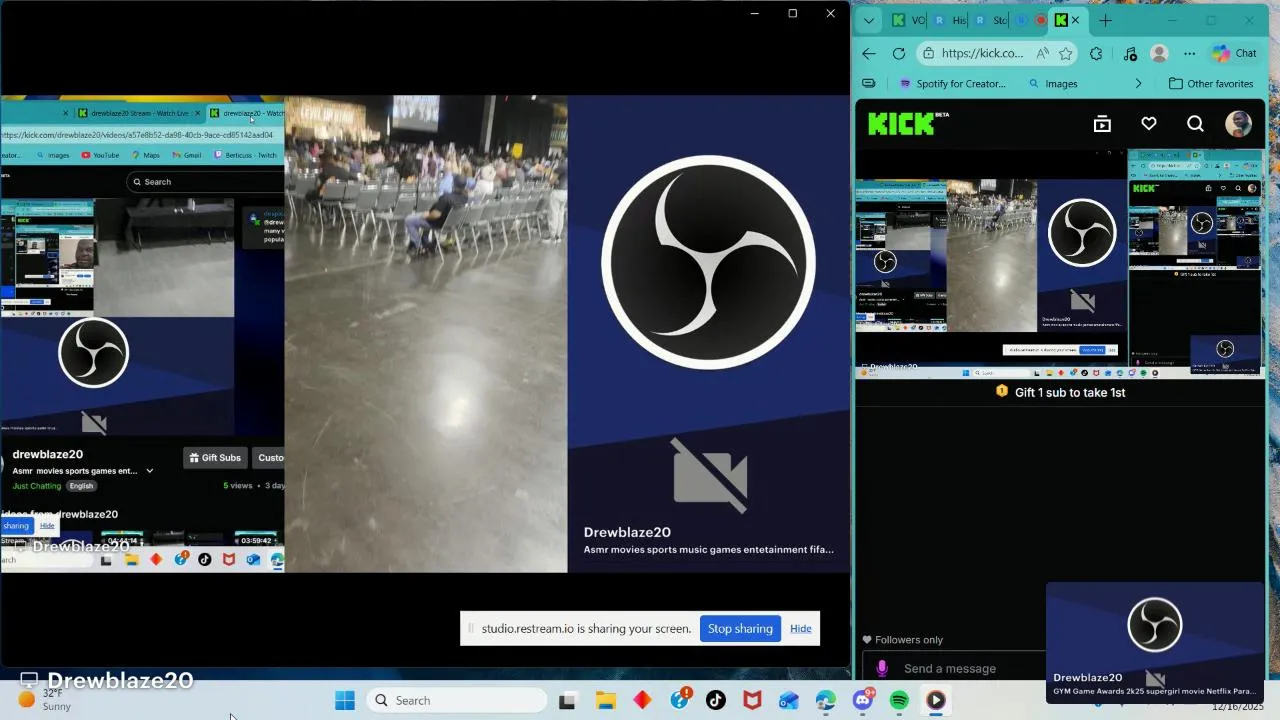Open Copilot Chat in Edge
The width and height of the screenshot is (1280, 720).
pyautogui.click(x=1235, y=54)
